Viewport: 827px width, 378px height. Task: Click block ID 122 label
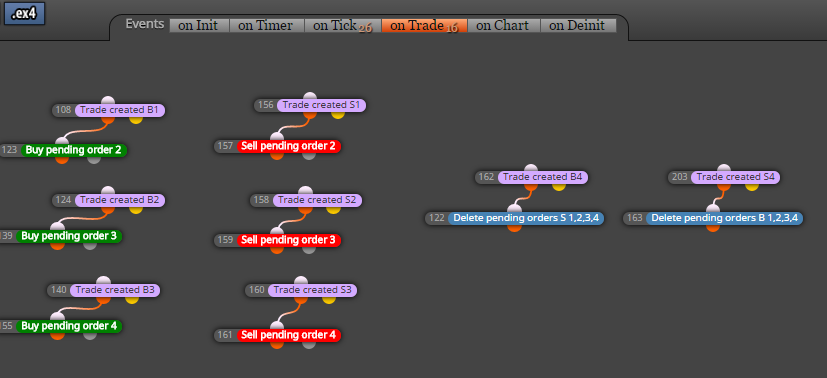pos(437,218)
